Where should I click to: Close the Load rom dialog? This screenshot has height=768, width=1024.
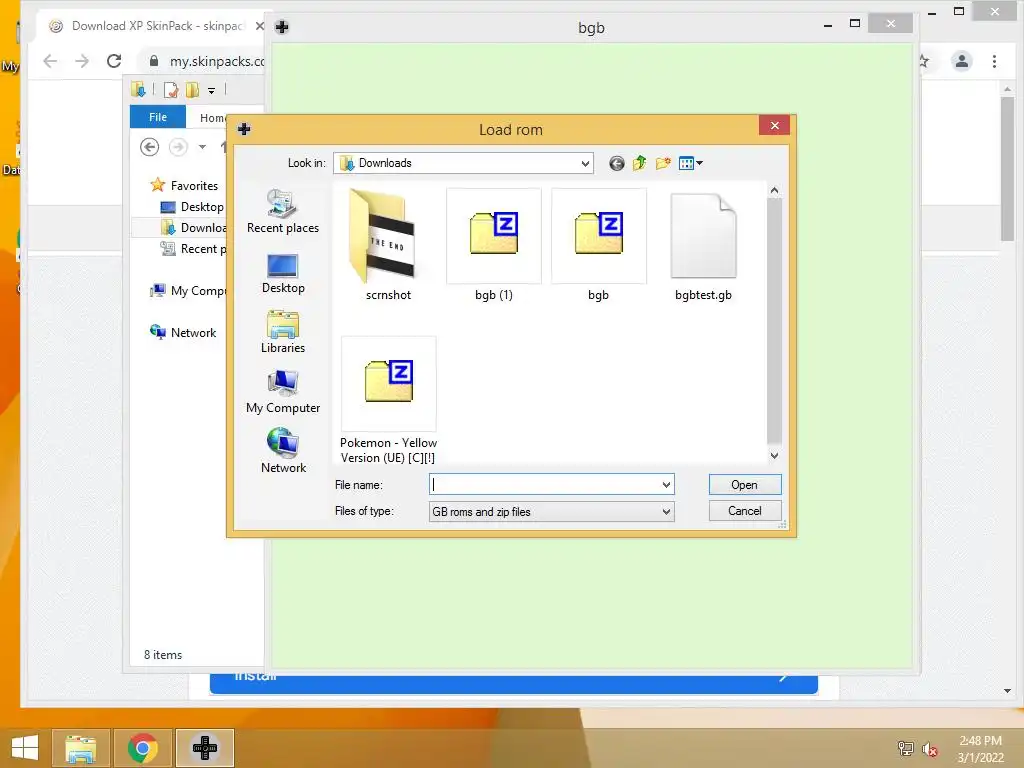[x=775, y=125]
